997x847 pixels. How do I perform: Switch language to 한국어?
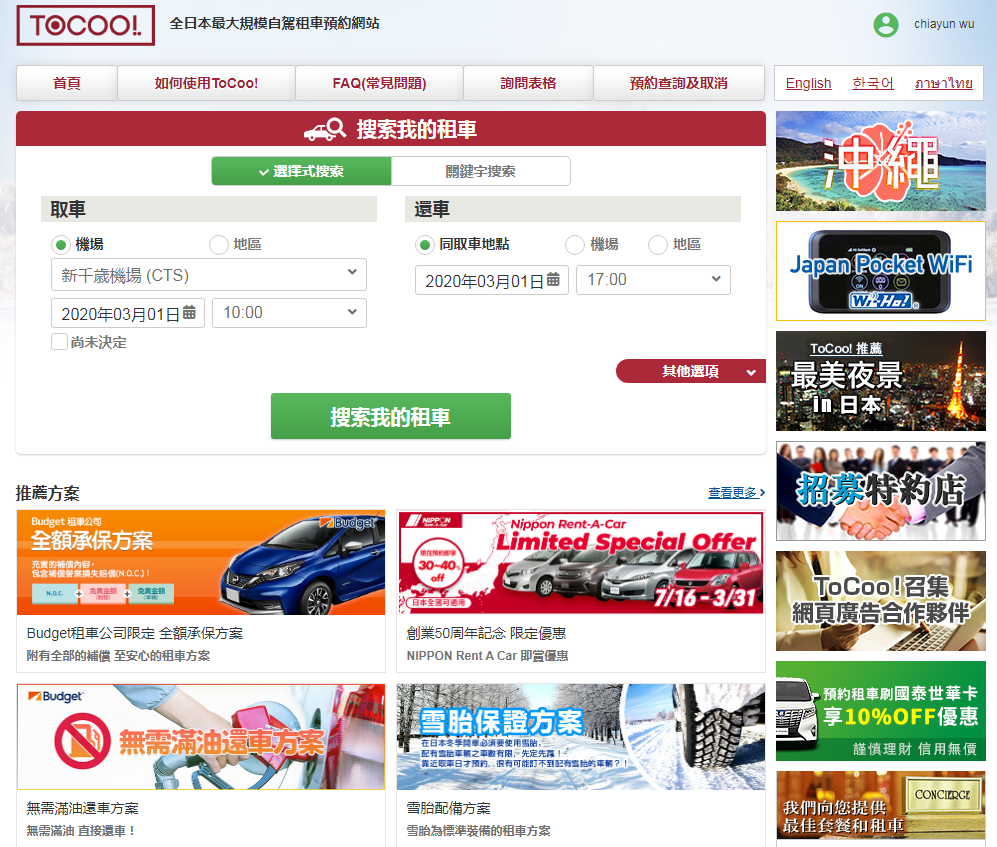coord(873,83)
